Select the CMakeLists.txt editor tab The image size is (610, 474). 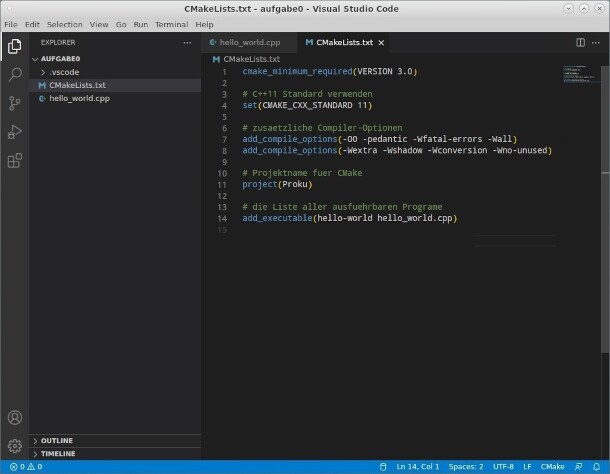click(344, 42)
